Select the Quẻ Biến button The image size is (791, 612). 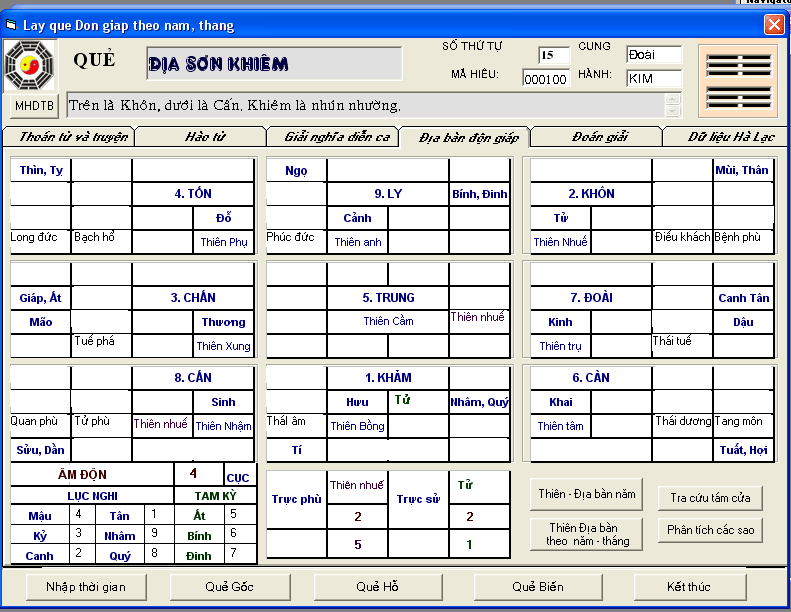[537, 586]
